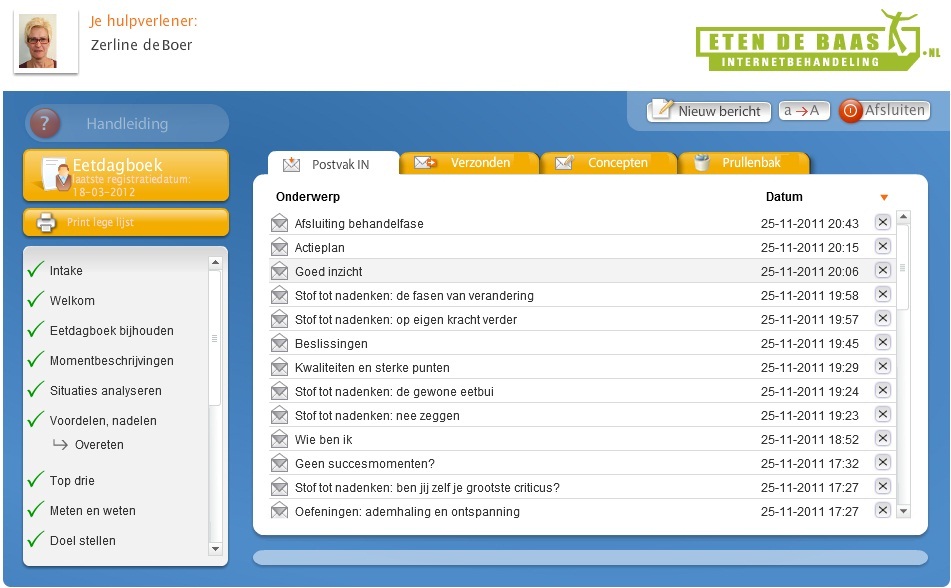Click the printer icon for Print lege lijst
The image size is (951, 588).
[46, 222]
